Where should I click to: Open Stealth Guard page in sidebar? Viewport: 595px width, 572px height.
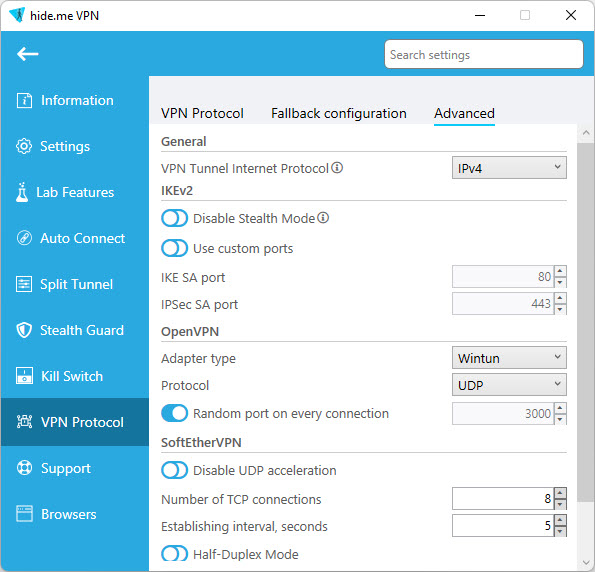(75, 330)
